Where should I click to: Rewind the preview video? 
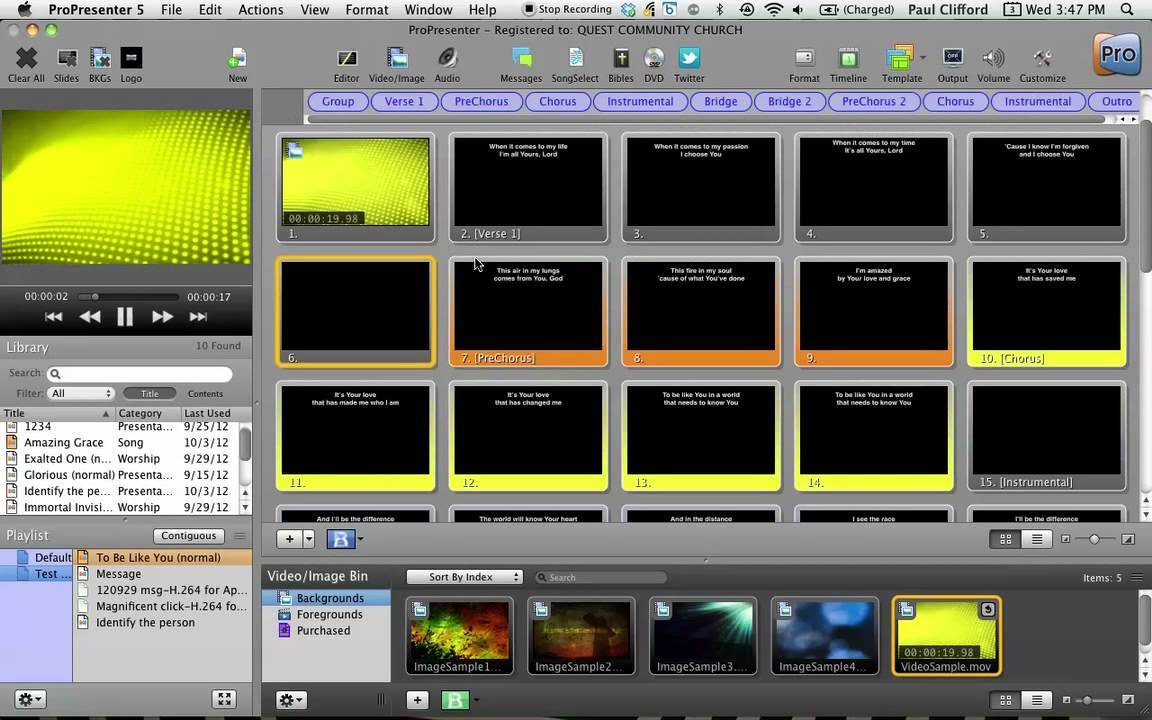point(90,317)
